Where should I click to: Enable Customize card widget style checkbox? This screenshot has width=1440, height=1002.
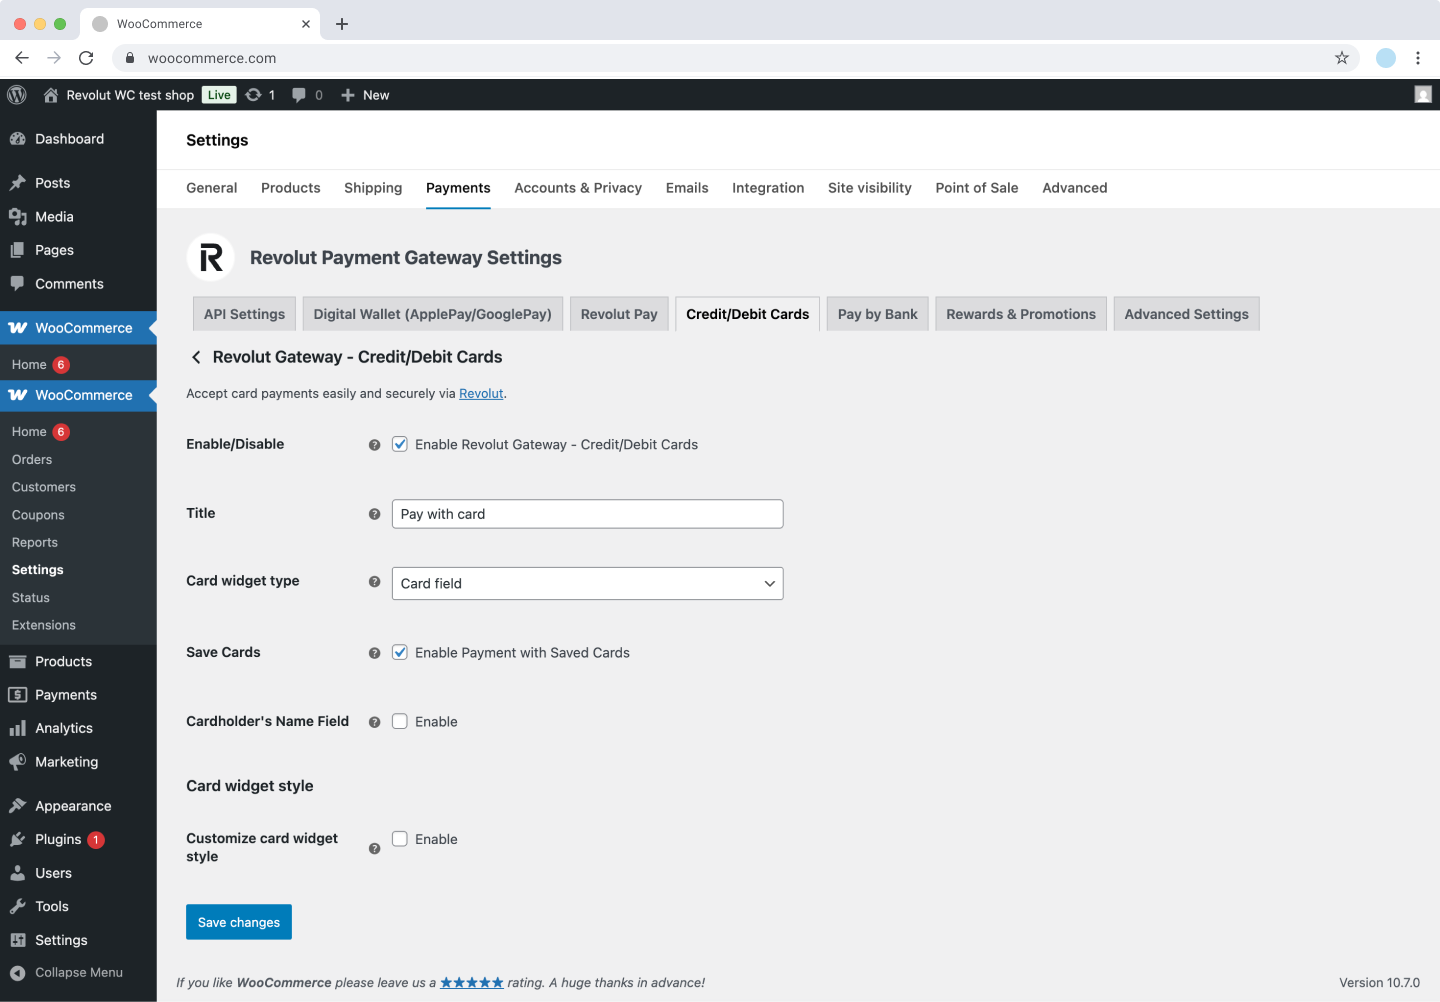click(x=400, y=839)
